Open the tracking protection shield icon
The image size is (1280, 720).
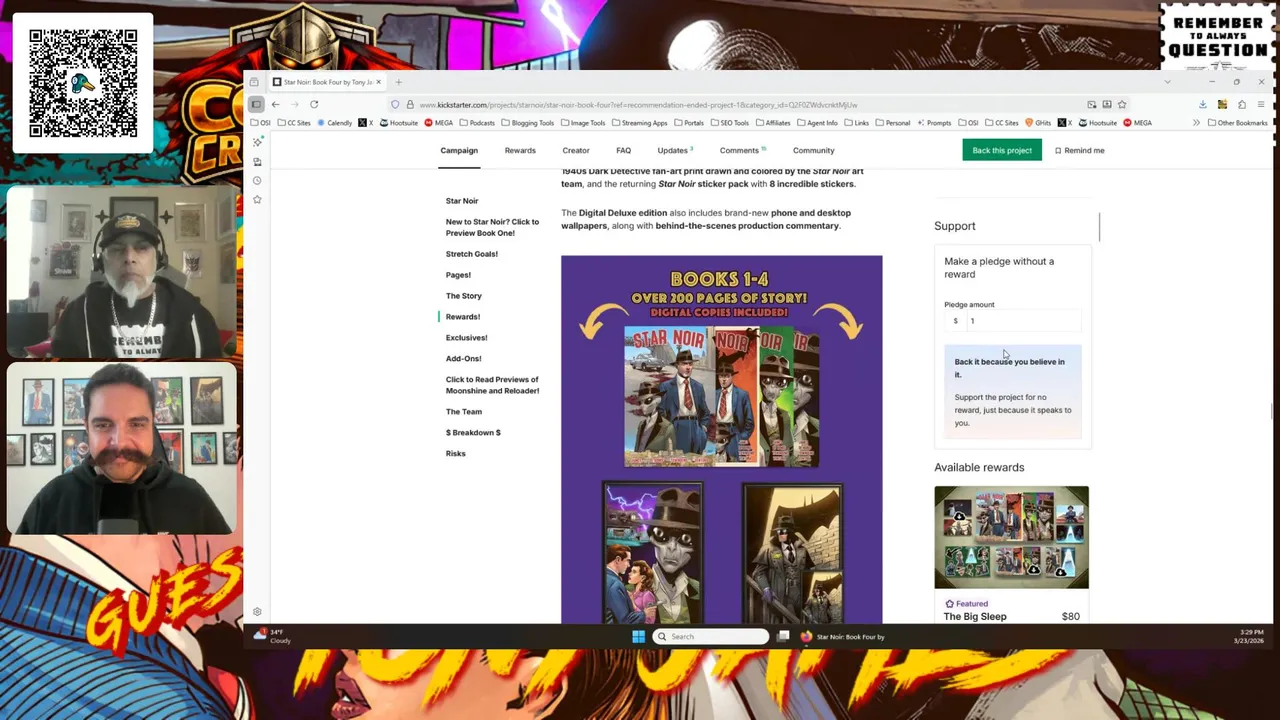pyautogui.click(x=396, y=104)
